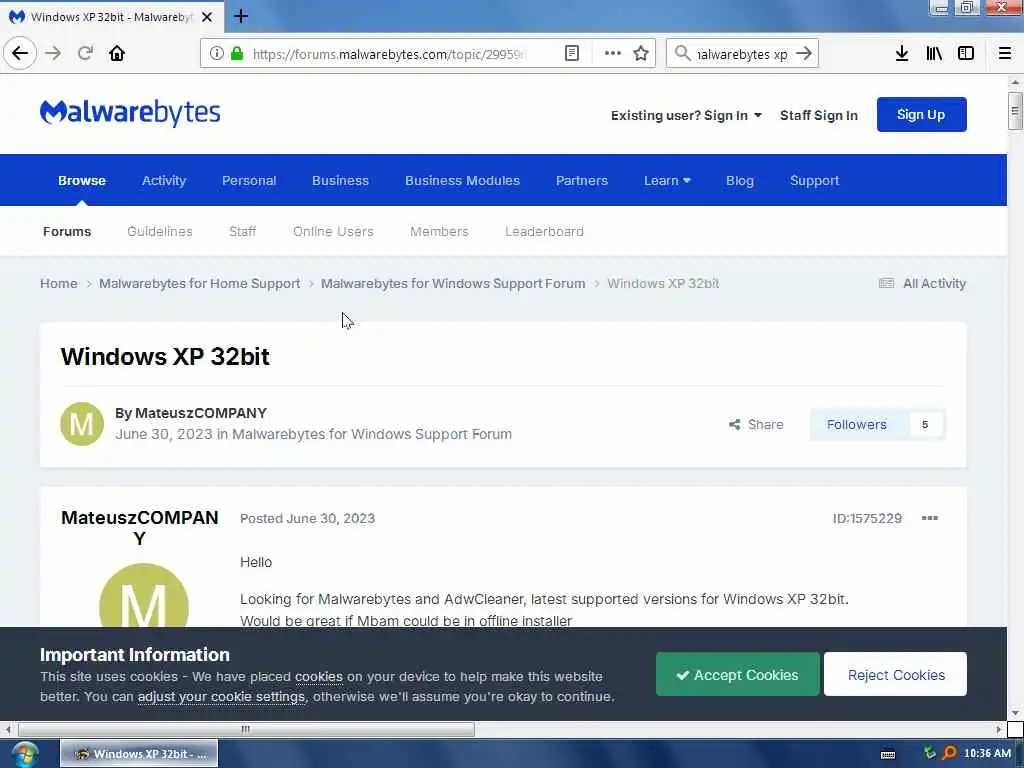Viewport: 1024px width, 768px height.
Task: Open cookies link in banner text
Action: 319,677
